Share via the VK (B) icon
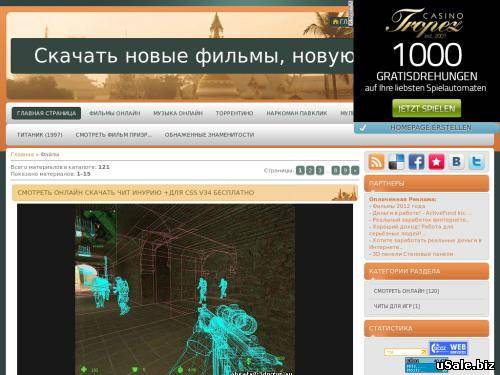The height and width of the screenshot is (375, 500). [457, 162]
